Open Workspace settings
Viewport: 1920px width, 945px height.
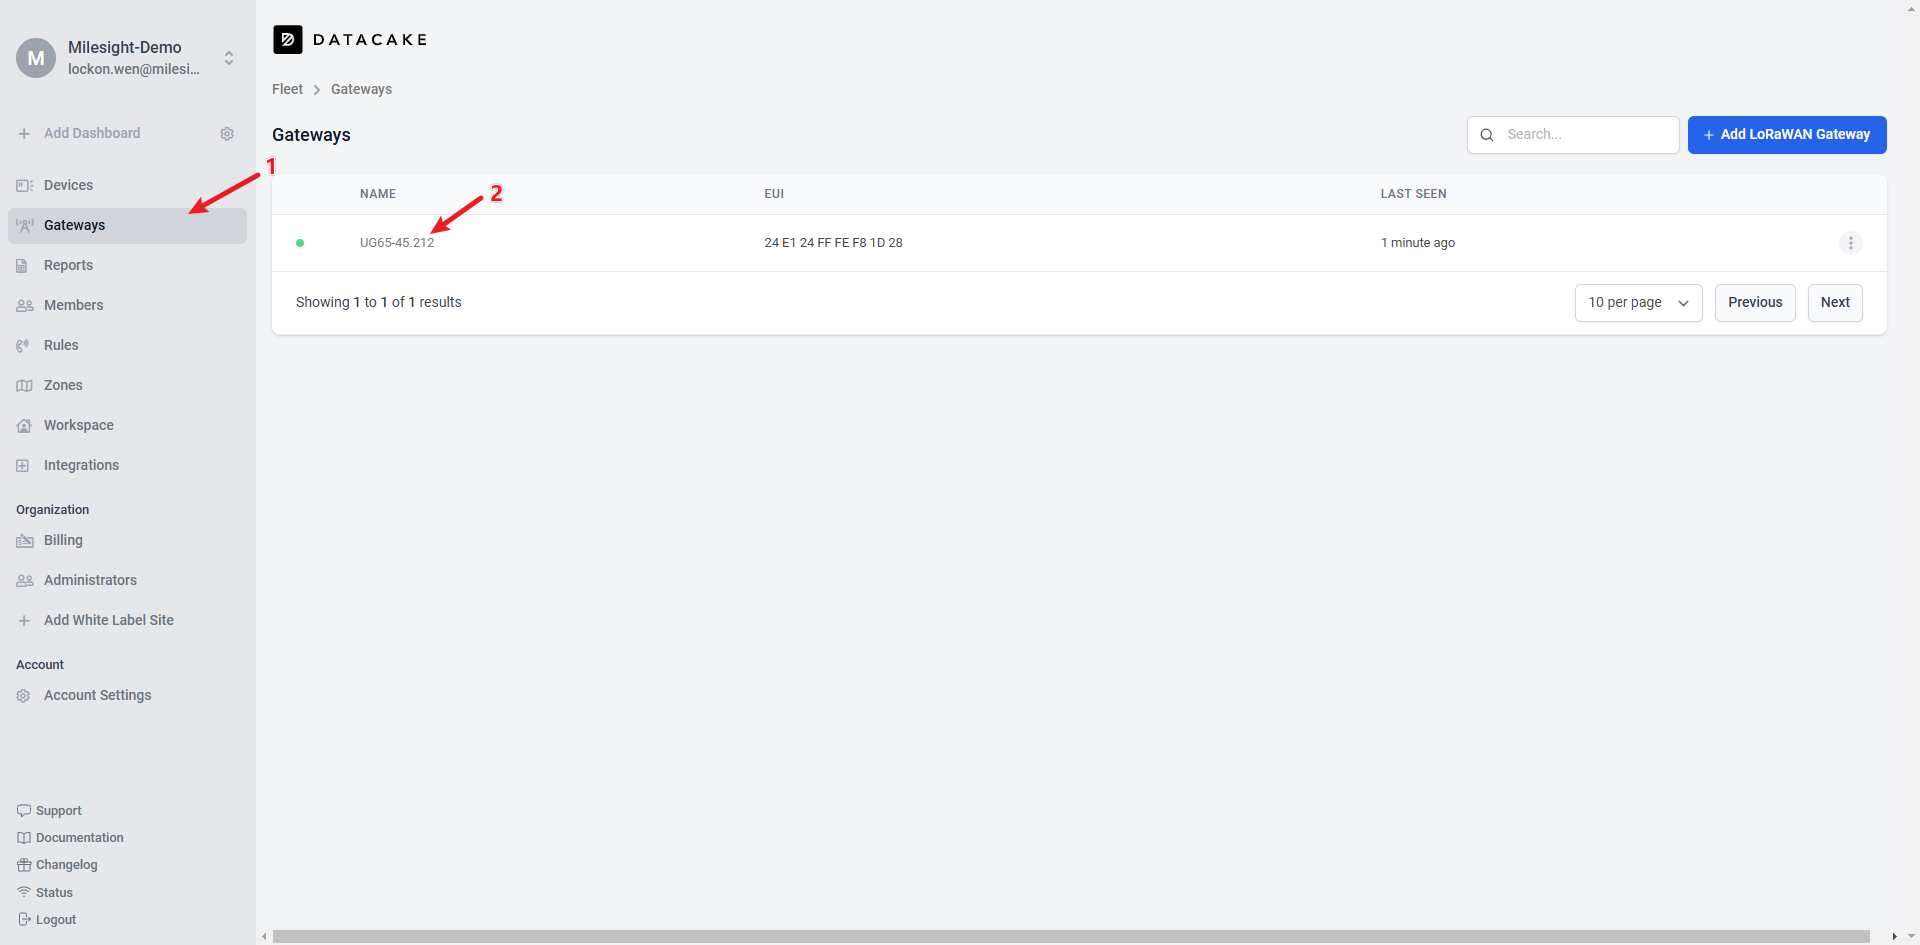click(127, 426)
